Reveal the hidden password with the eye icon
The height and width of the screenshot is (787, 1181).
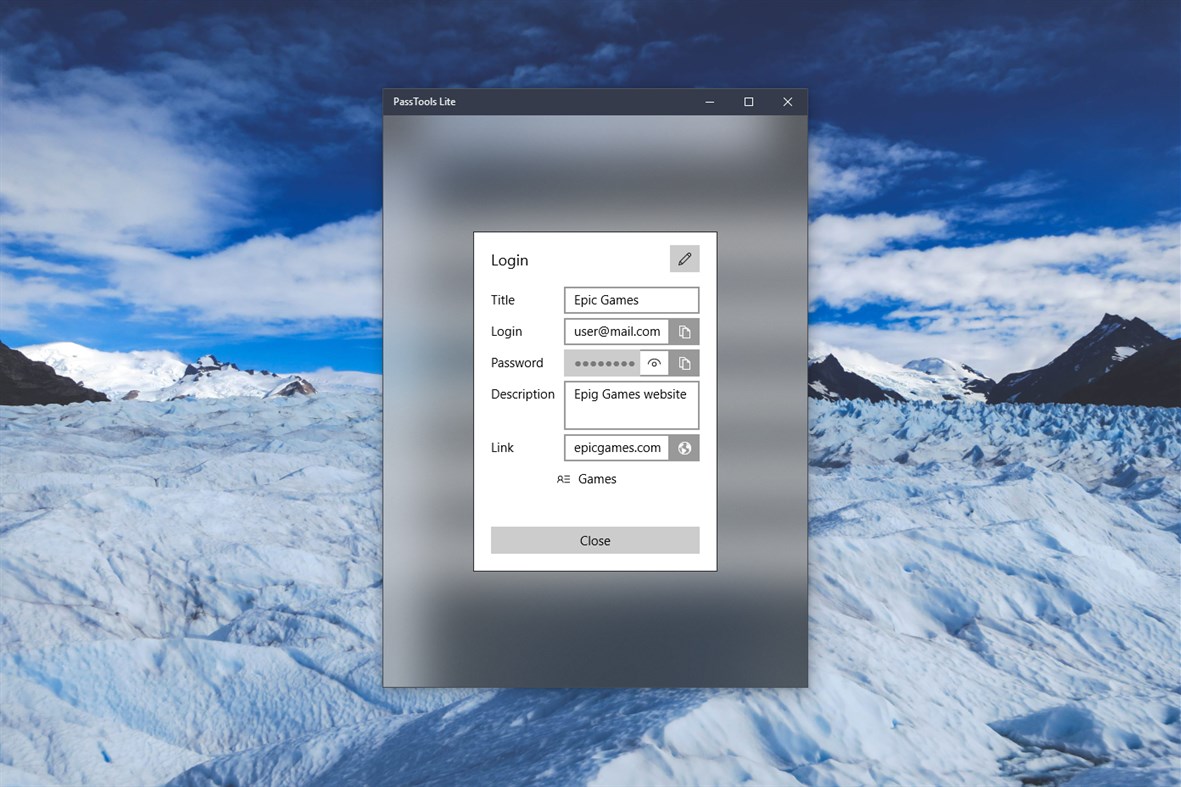tap(653, 362)
